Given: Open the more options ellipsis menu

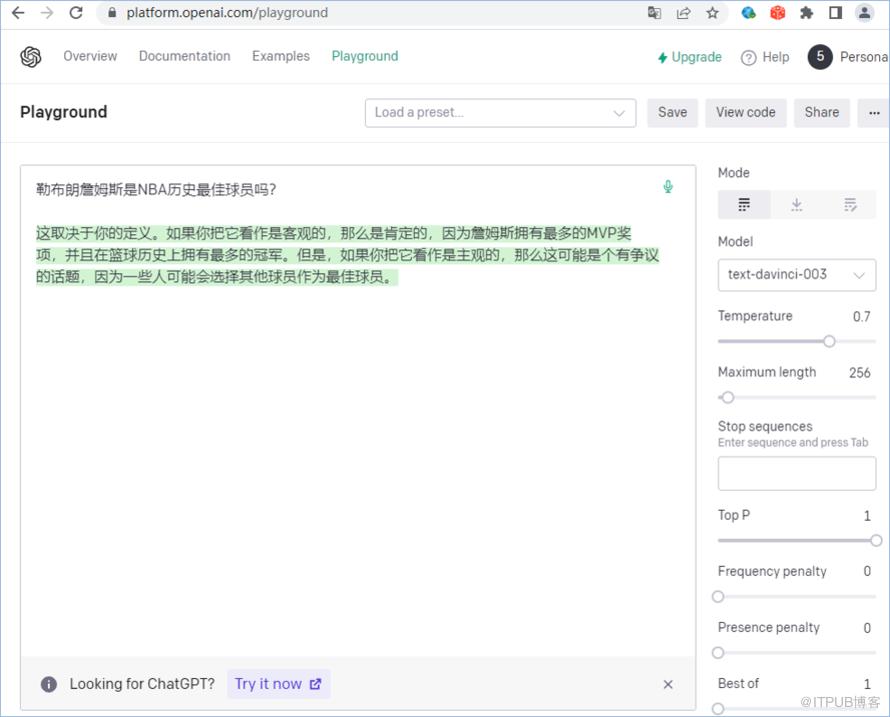Looking at the screenshot, I should tap(874, 112).
